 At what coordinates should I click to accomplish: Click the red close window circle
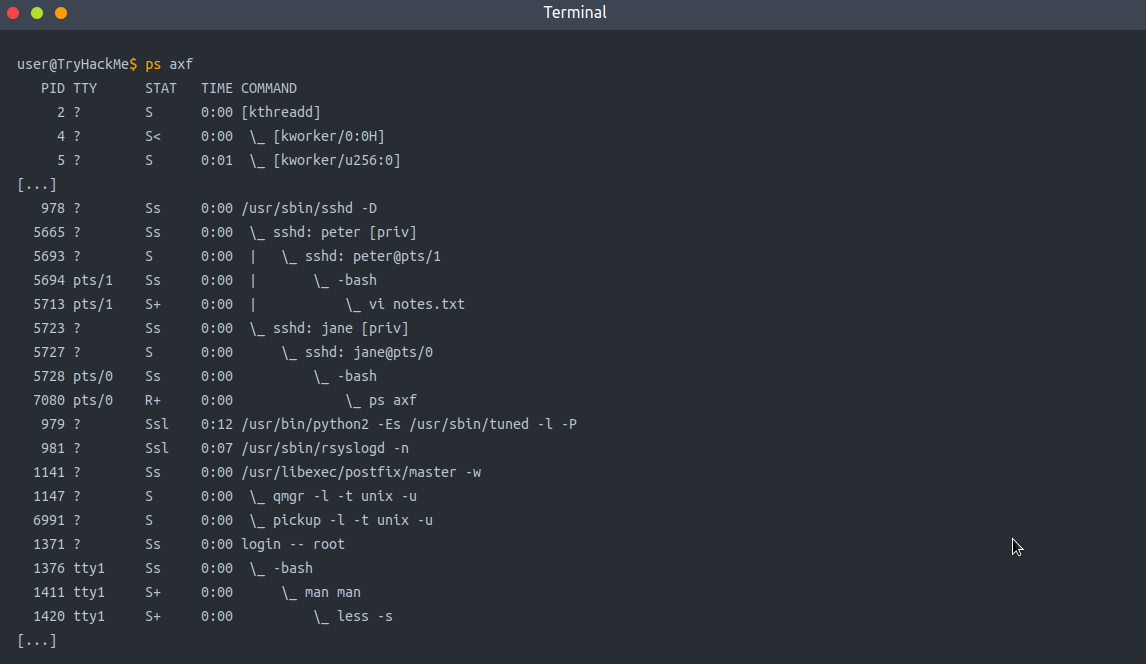(x=13, y=14)
